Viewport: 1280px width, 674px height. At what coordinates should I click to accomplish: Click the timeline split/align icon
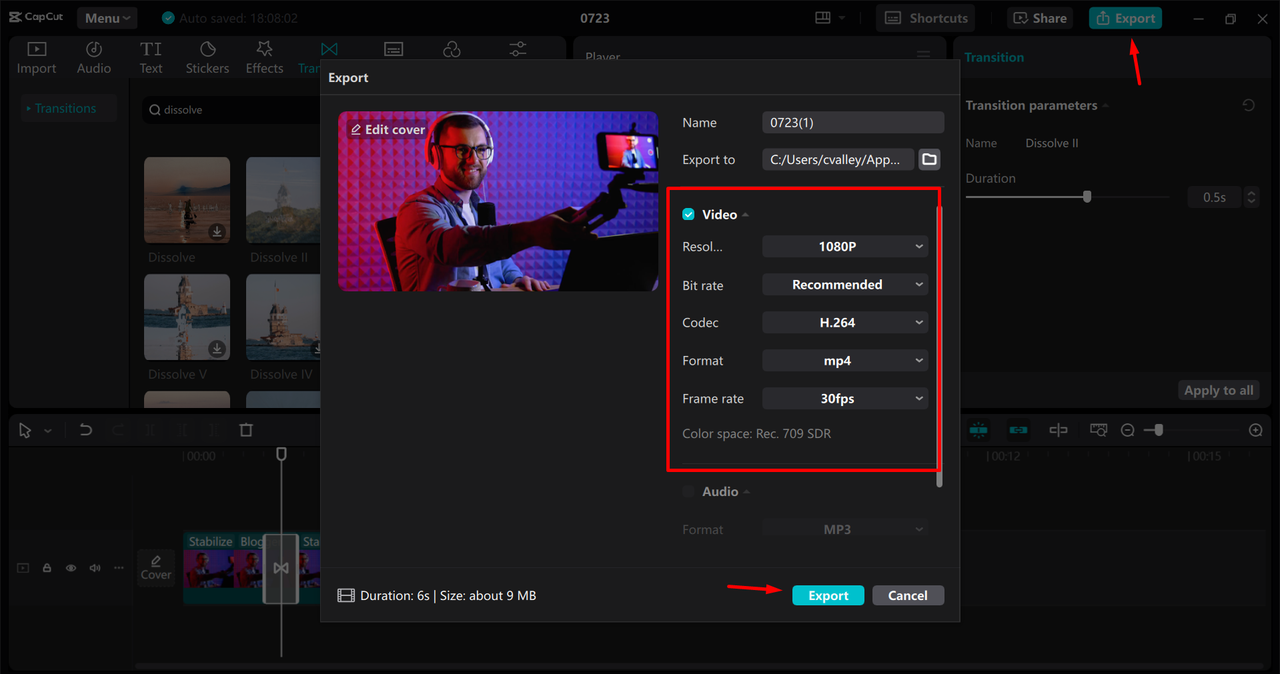(1058, 430)
